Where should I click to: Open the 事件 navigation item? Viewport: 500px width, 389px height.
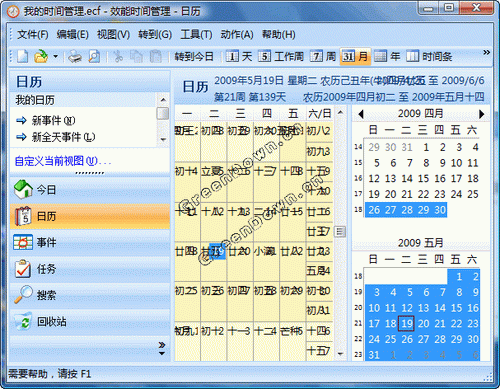(90, 242)
